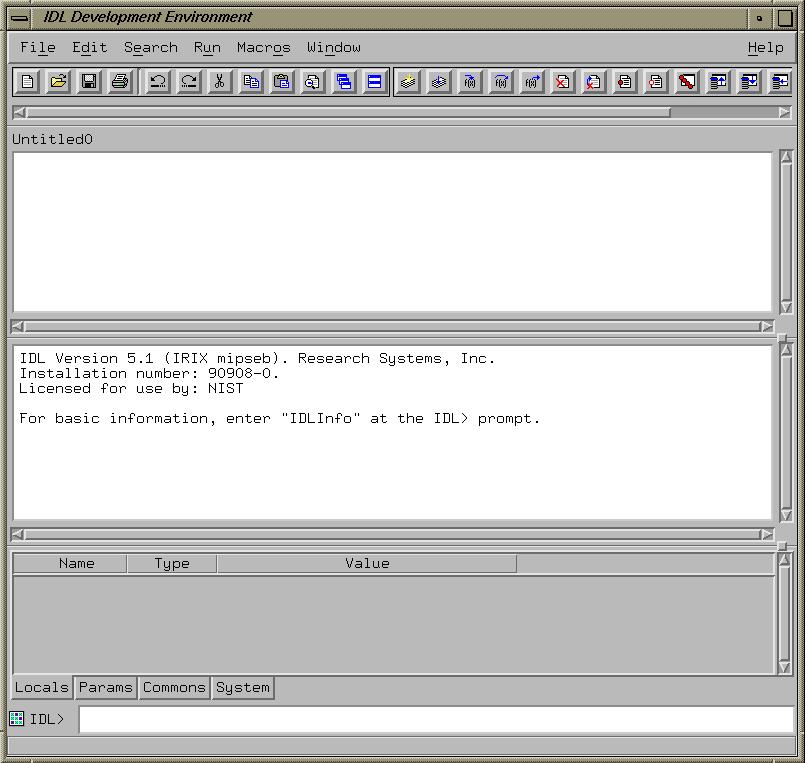The width and height of the screenshot is (805, 763).
Task: Open the Search menu
Action: [150, 47]
